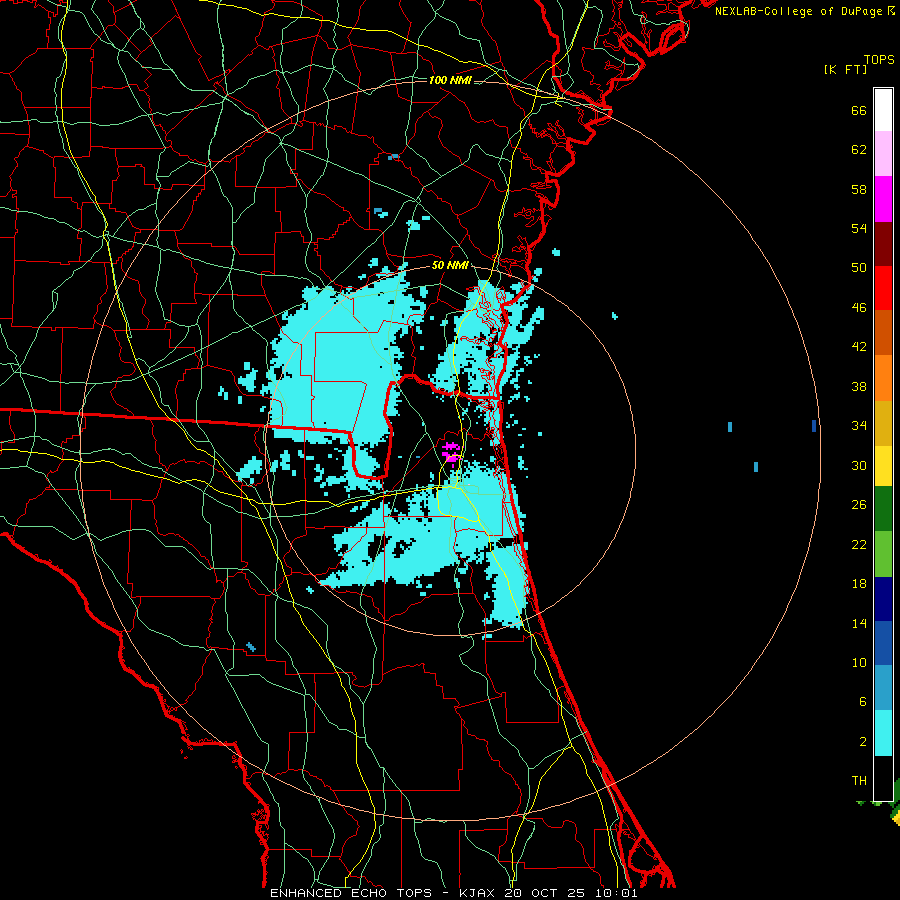Click the '50 NMI' range ring label
900x900 pixels.
[x=450, y=265]
